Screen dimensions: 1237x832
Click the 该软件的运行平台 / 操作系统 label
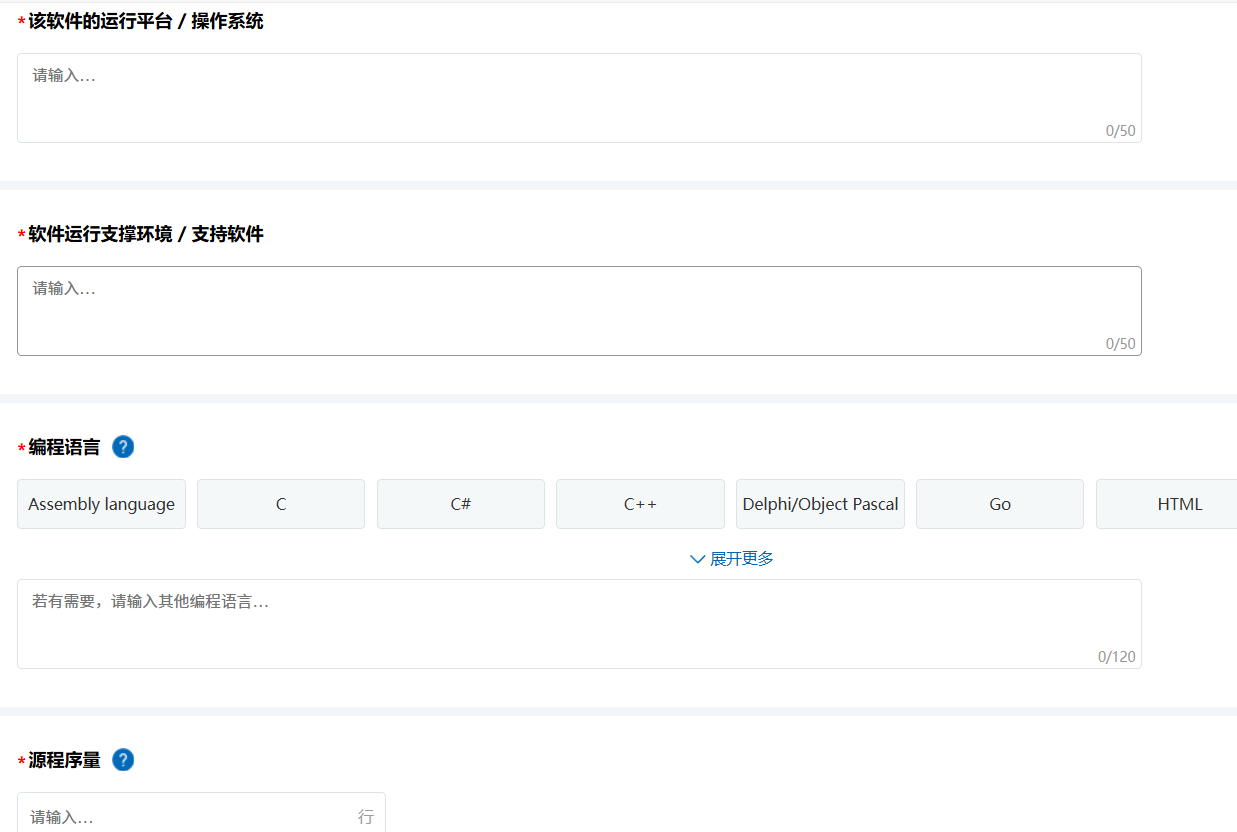tap(146, 21)
